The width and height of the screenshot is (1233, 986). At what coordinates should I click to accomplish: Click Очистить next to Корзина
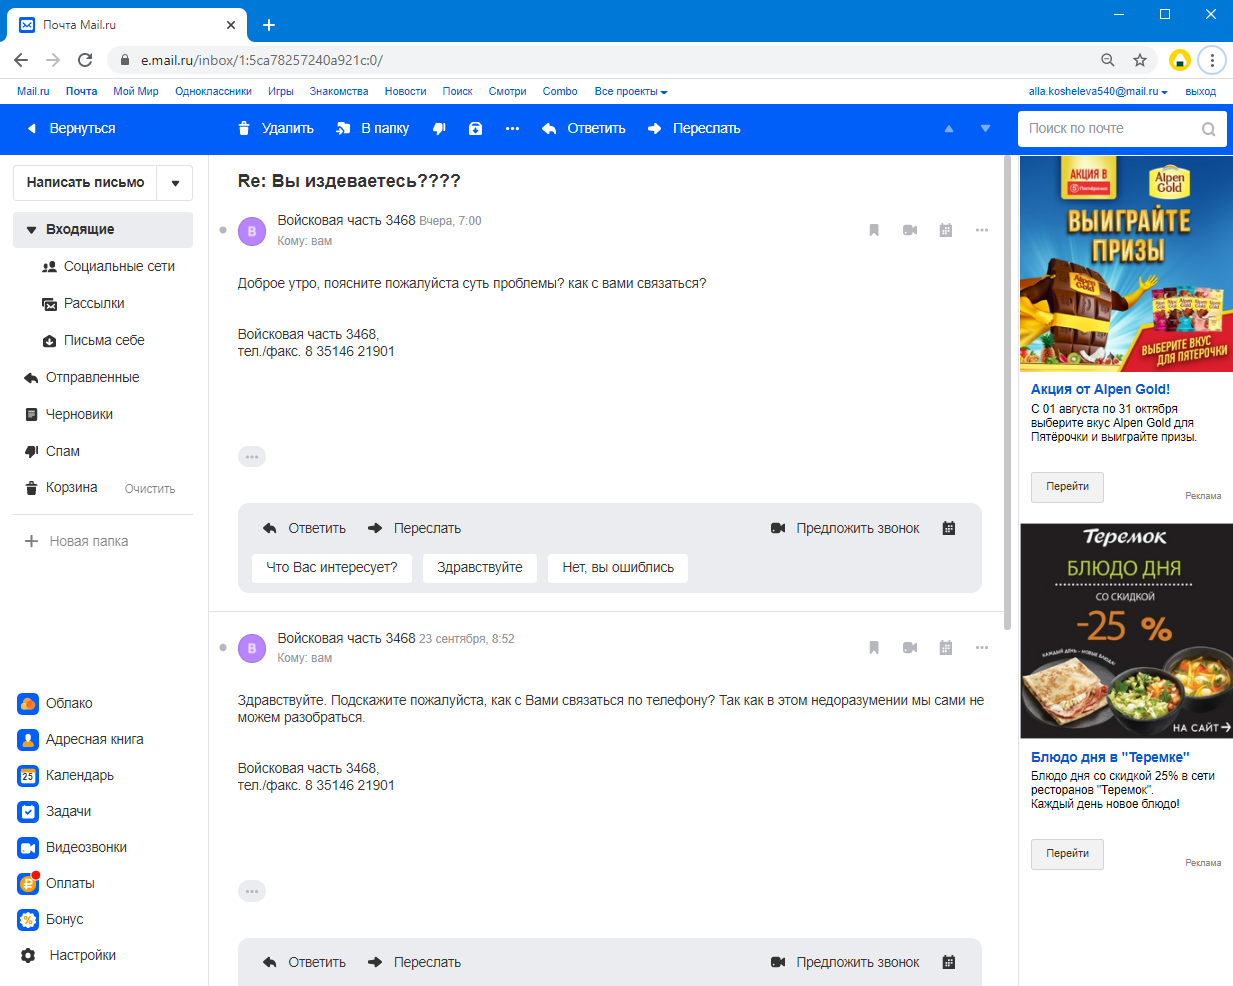[150, 489]
